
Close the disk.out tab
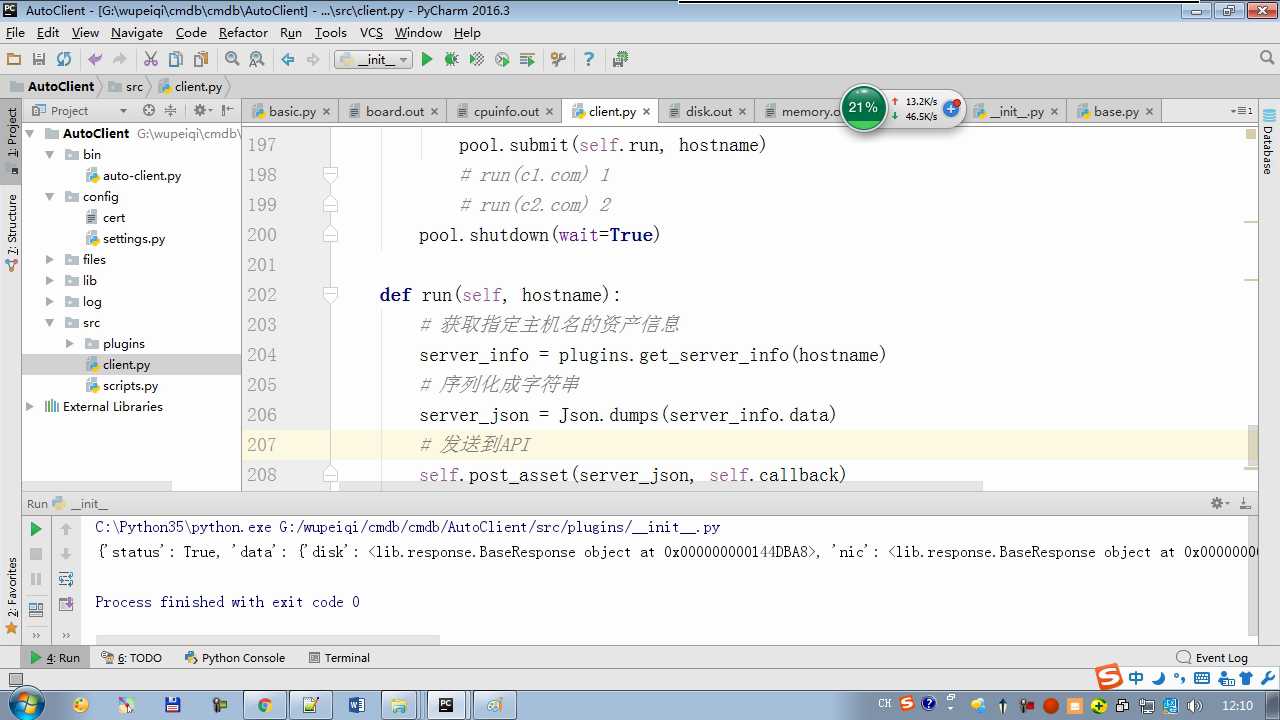742,111
